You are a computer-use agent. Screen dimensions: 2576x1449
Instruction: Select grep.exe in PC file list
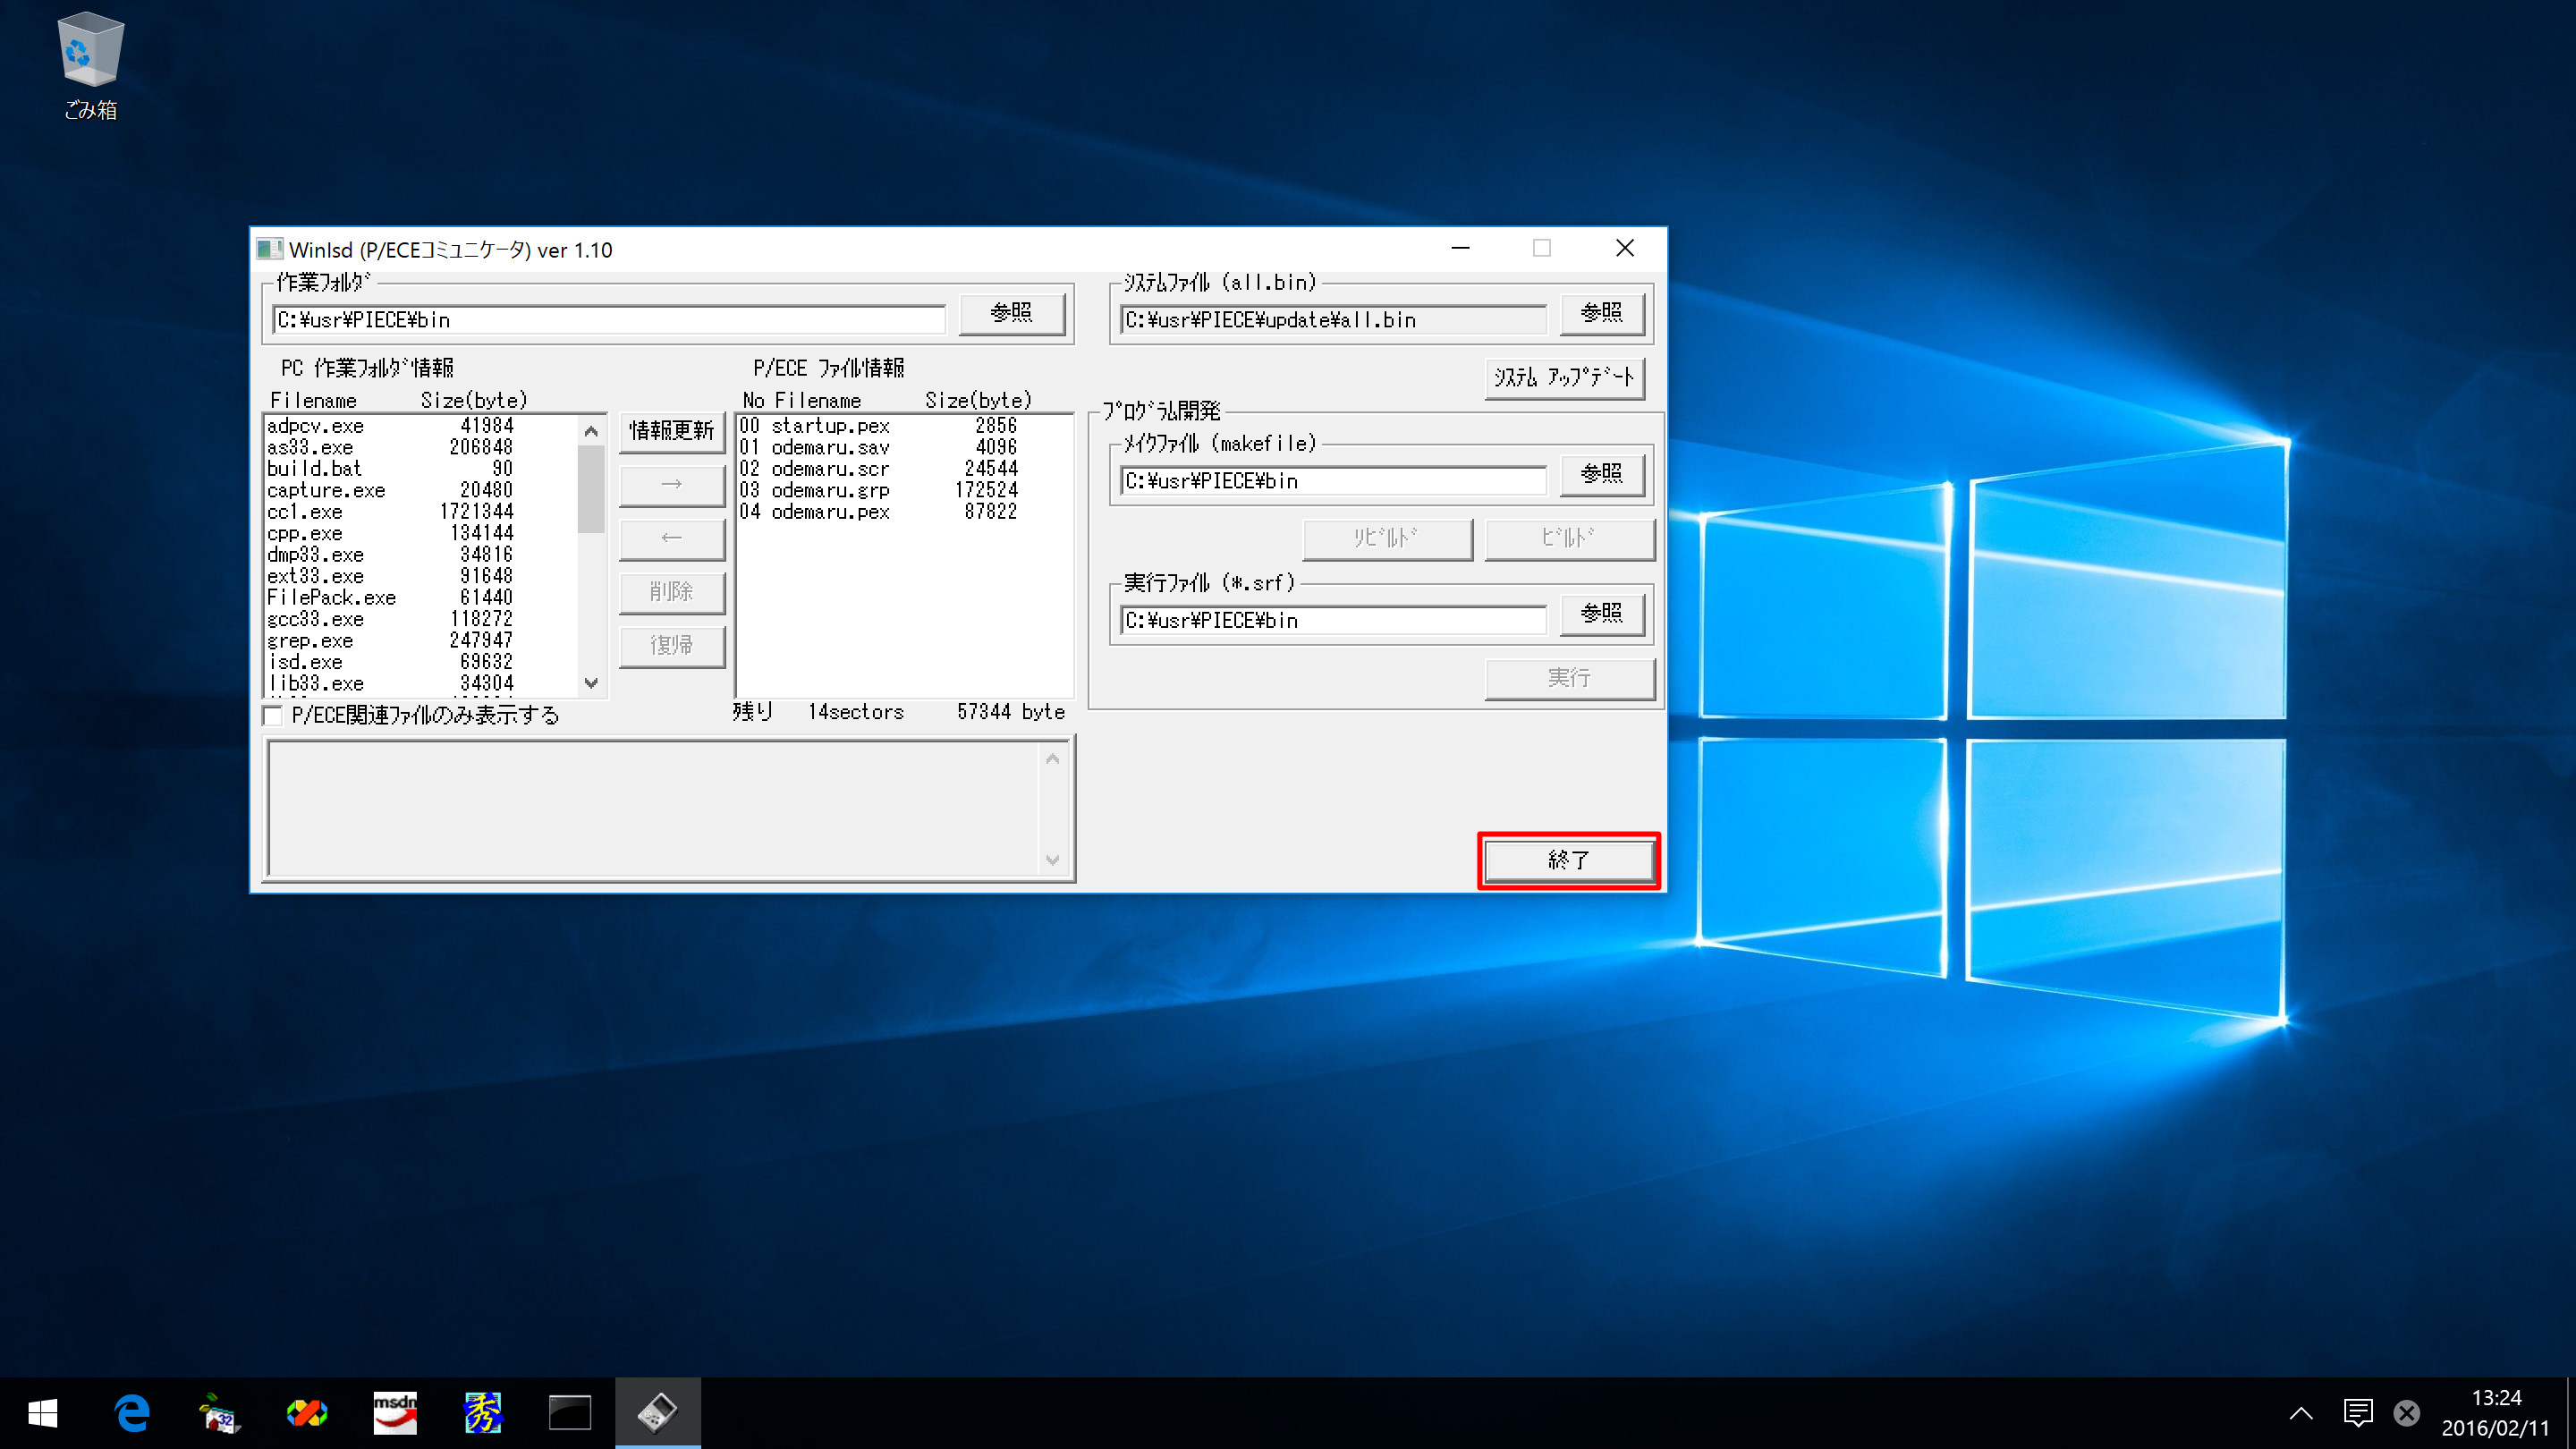click(x=421, y=641)
